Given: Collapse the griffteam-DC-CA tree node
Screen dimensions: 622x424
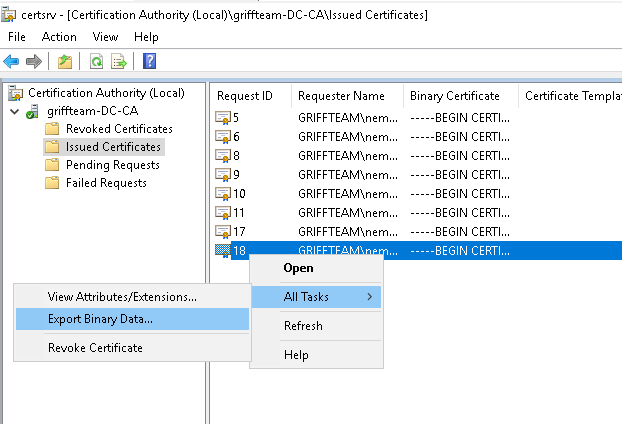Looking at the screenshot, I should click(x=14, y=111).
